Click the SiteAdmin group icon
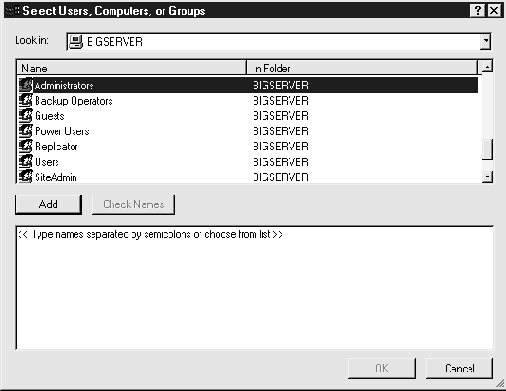The height and width of the screenshot is (391, 506). [x=26, y=176]
